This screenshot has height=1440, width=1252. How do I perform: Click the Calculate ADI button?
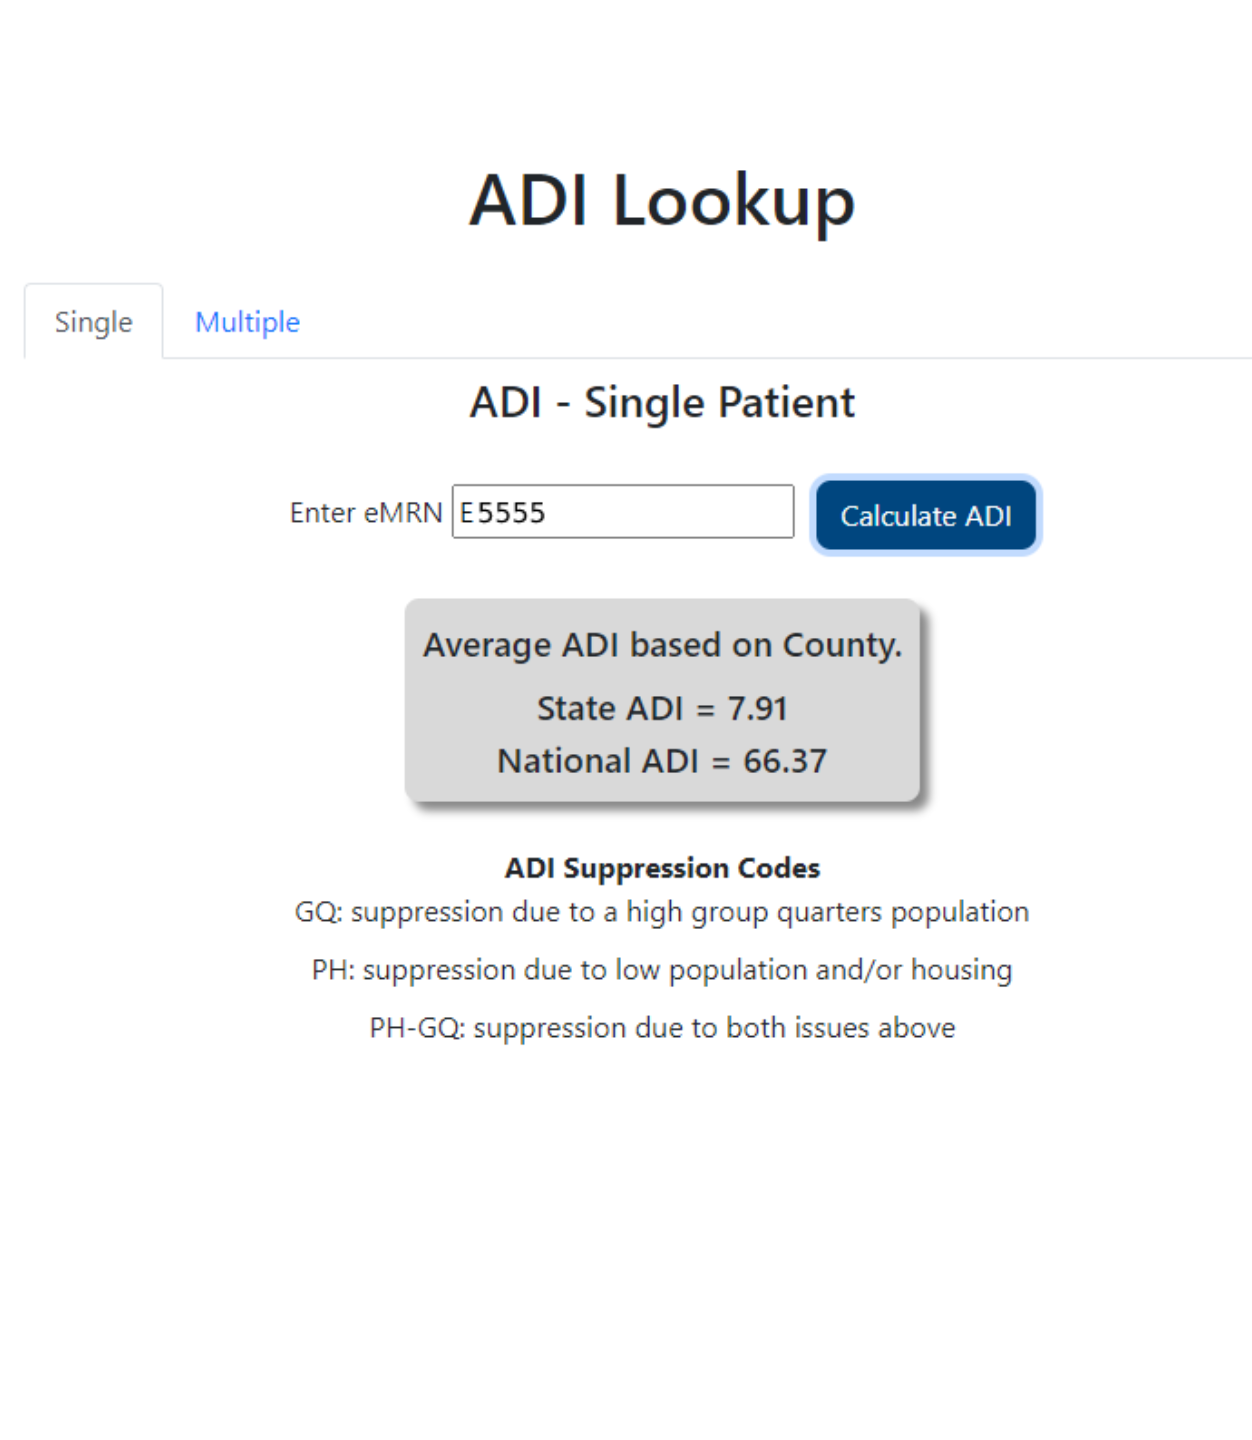point(926,516)
